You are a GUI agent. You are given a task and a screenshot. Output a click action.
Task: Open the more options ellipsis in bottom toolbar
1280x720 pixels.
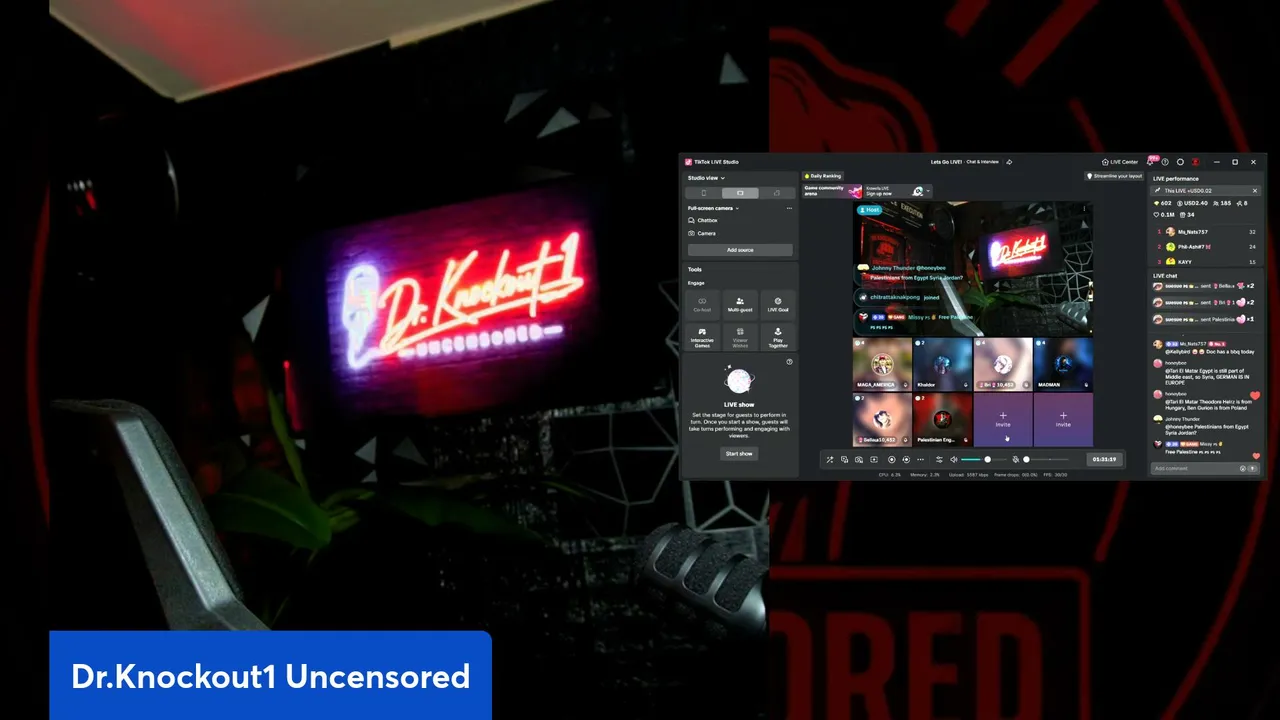(x=920, y=459)
